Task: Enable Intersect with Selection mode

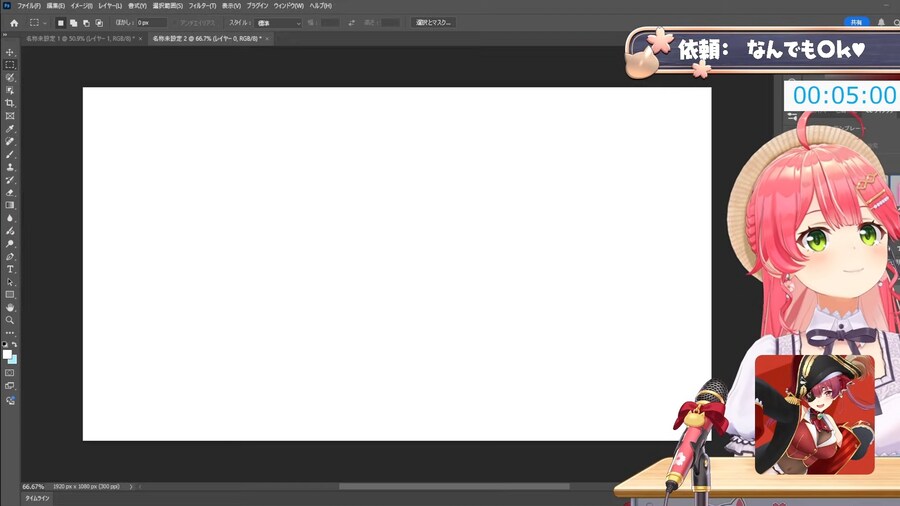Action: coord(99,23)
